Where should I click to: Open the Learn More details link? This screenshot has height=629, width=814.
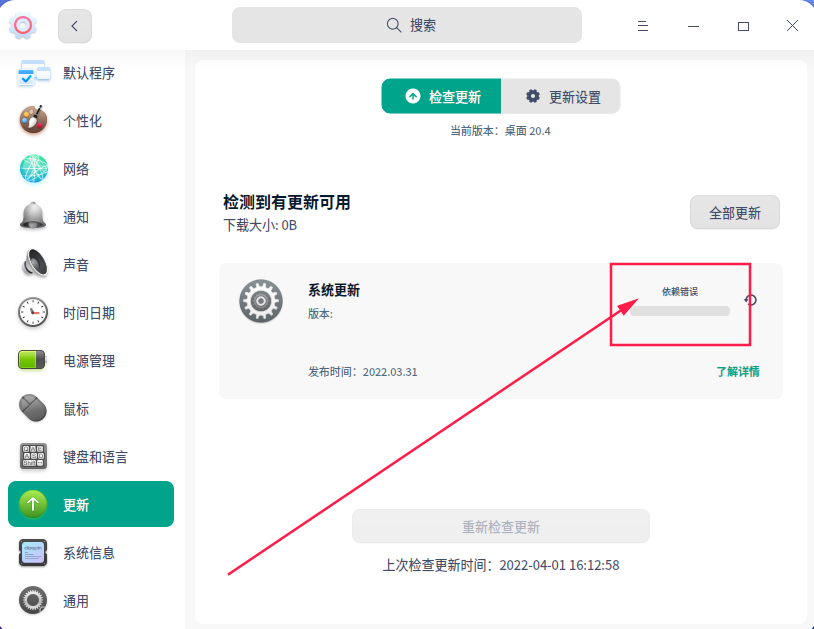click(x=737, y=371)
